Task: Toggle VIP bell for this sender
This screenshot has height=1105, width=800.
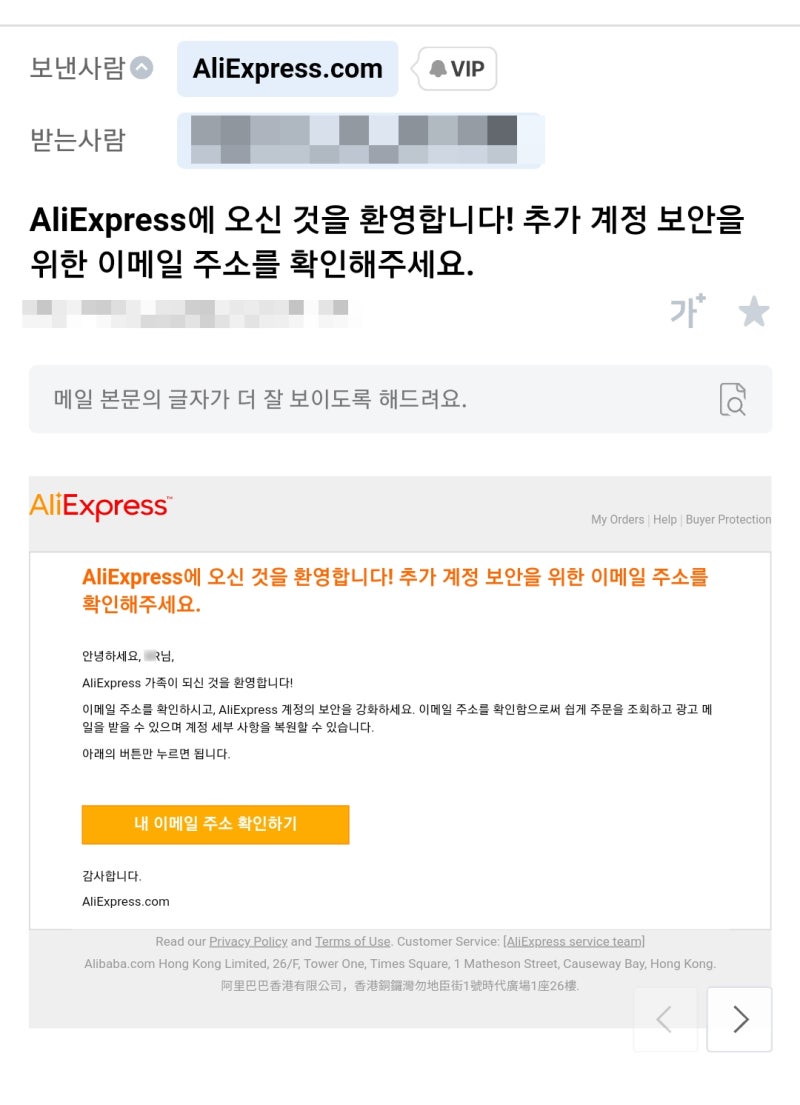Action: 457,69
